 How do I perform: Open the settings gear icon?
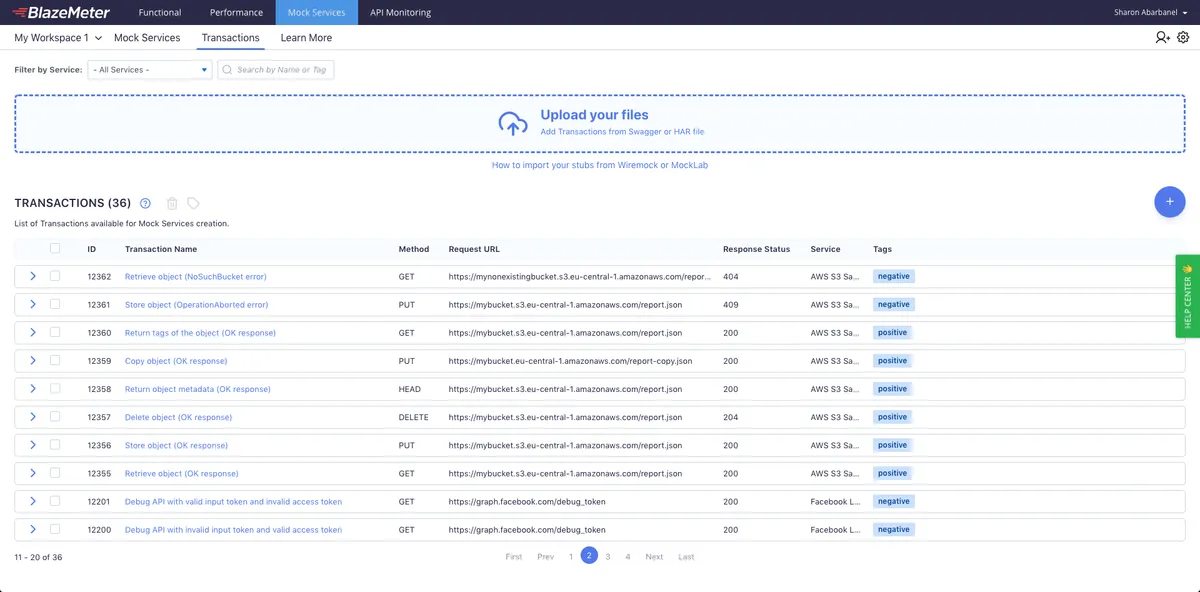click(1183, 37)
